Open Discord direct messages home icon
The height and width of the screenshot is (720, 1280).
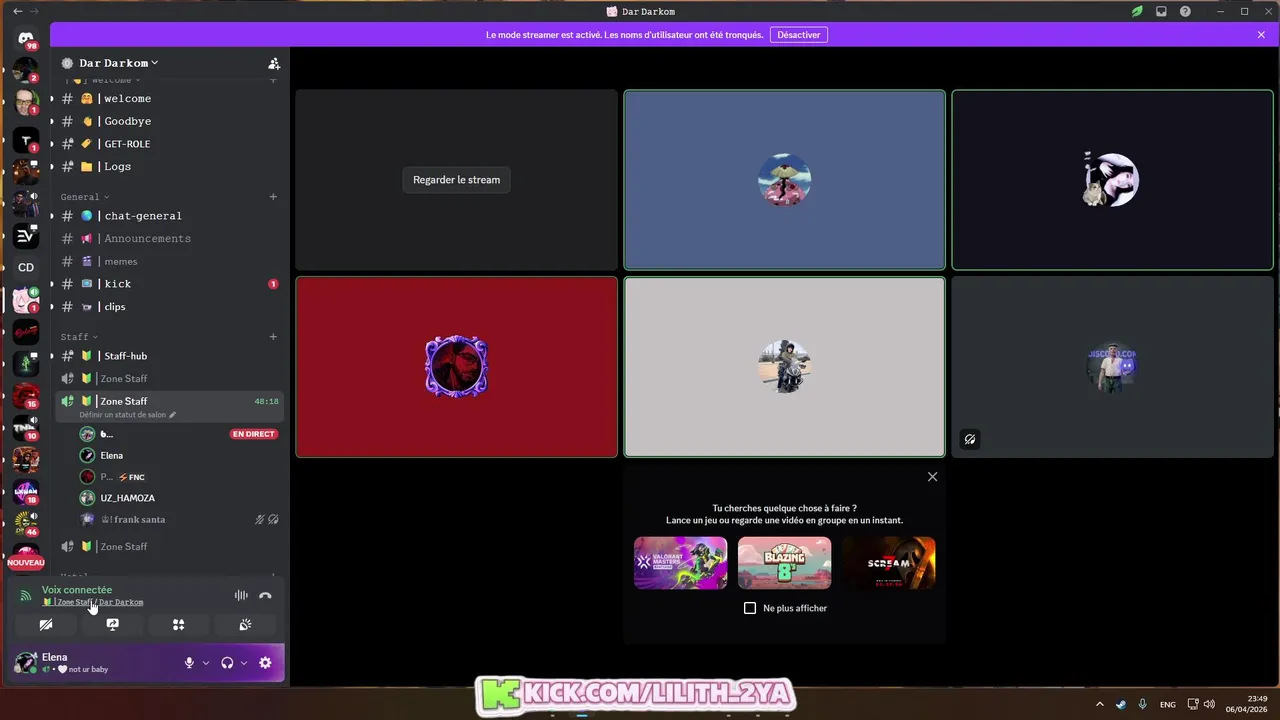(x=26, y=38)
